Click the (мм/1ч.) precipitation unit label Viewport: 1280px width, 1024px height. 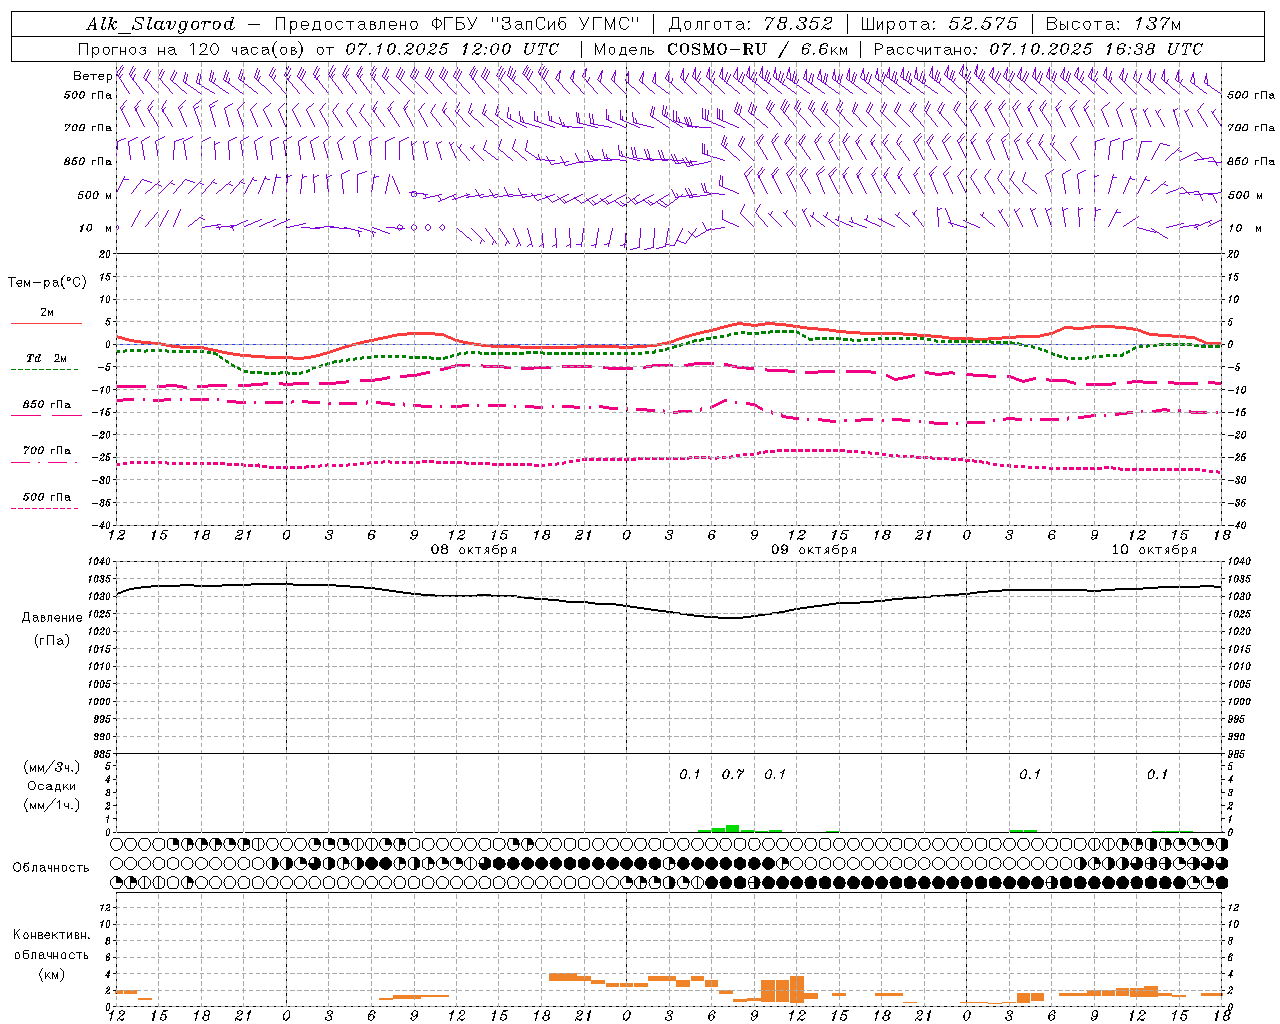click(52, 805)
